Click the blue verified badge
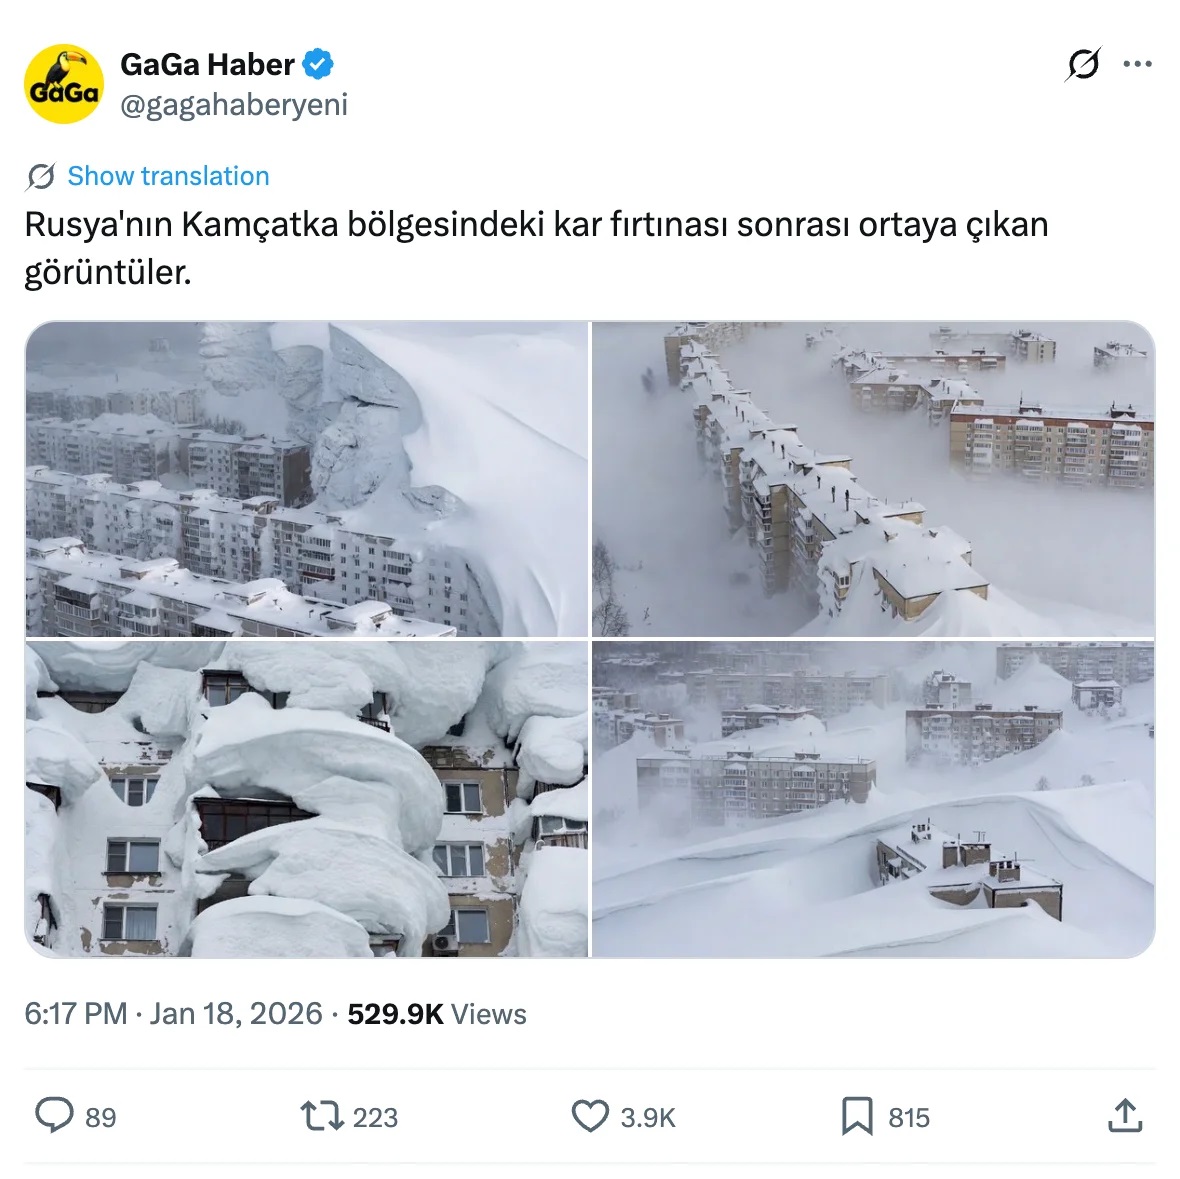The width and height of the screenshot is (1180, 1179). point(318,64)
